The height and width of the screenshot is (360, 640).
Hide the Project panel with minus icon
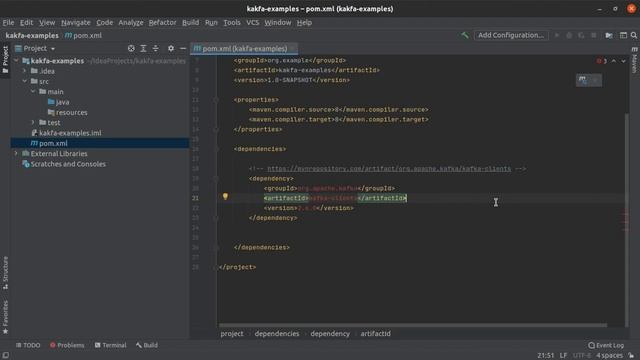183,49
